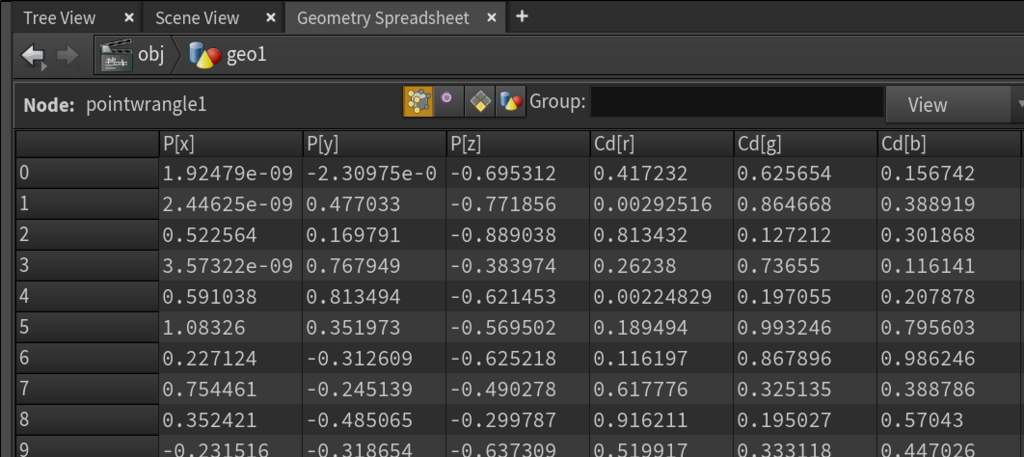Click cell value 0.207878
The image size is (1024, 457).
[927, 297]
